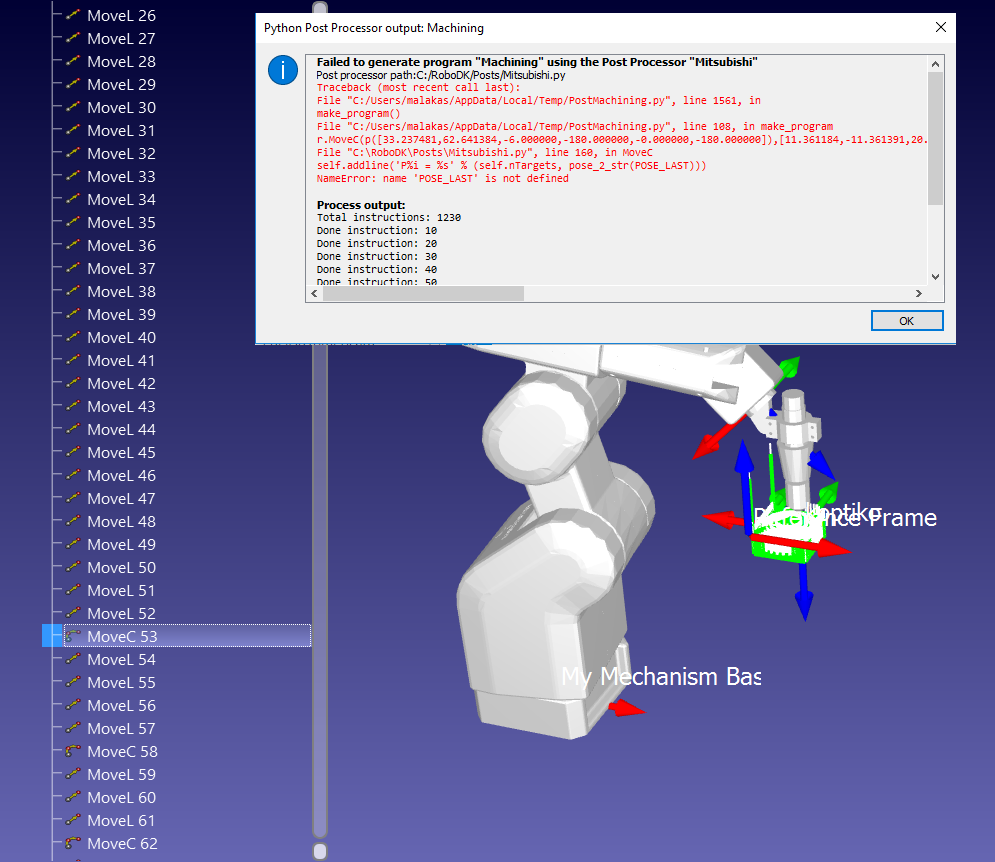Click the MoveL 40 linear move icon
This screenshot has width=995, height=862.
(x=73, y=338)
